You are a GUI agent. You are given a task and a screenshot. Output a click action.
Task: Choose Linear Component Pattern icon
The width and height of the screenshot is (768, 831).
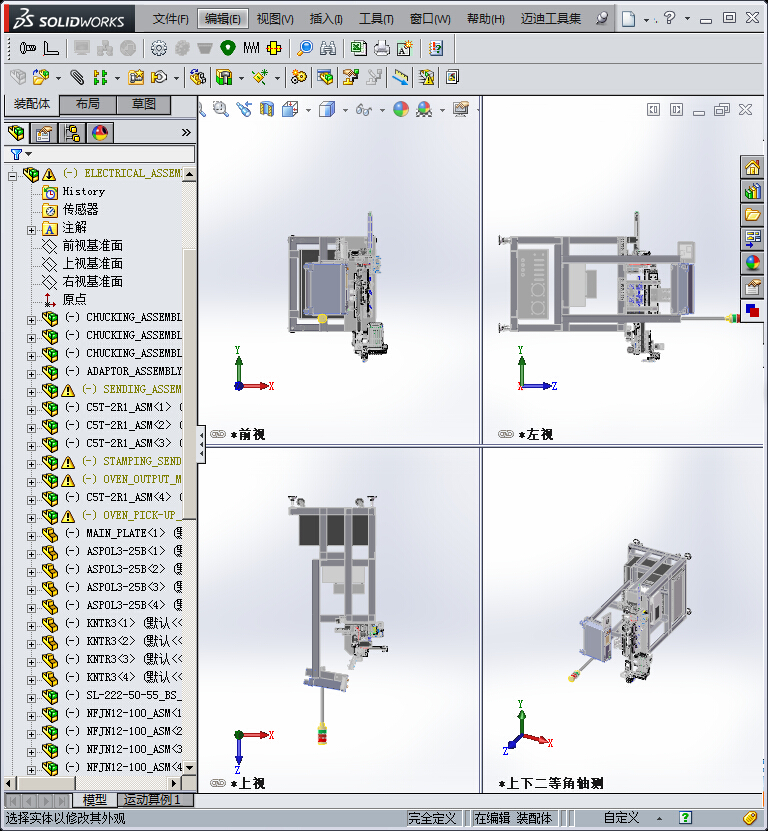[x=100, y=77]
